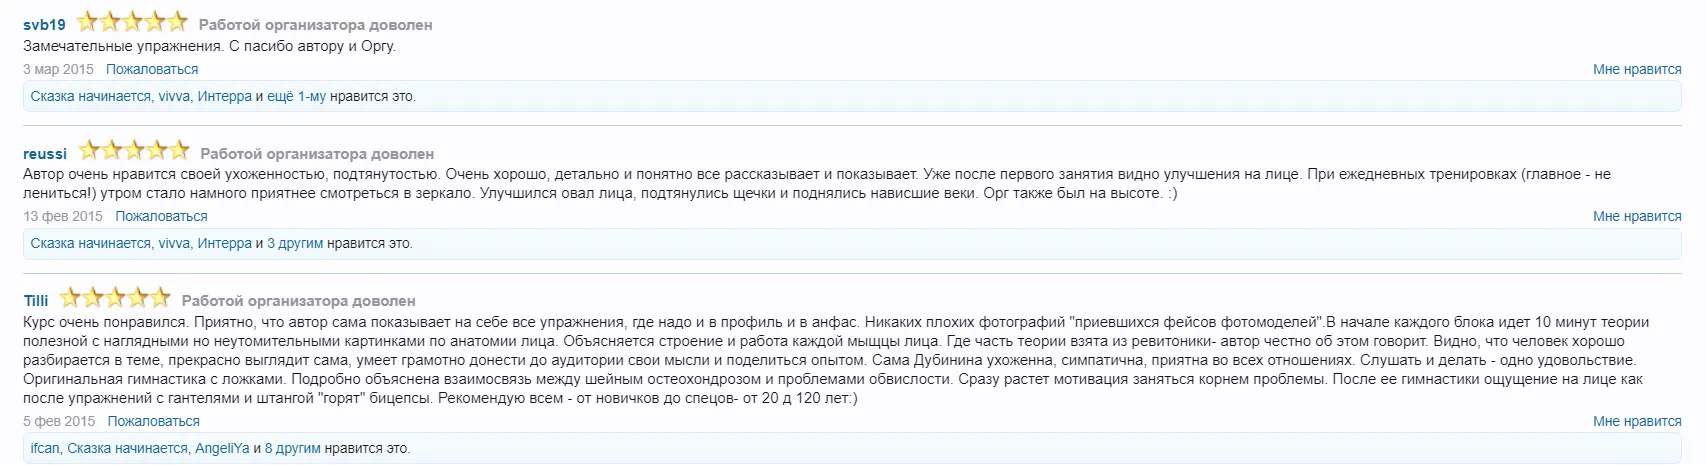The image size is (1707, 465).
Task: Report the review dated 5 фев 2015
Action: click(x=154, y=421)
